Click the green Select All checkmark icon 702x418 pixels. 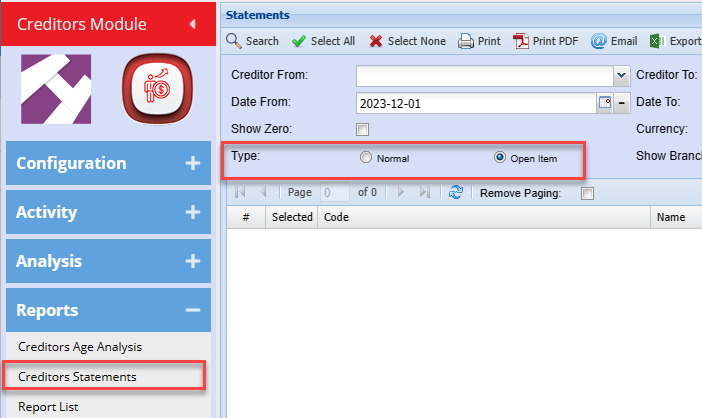pos(299,41)
